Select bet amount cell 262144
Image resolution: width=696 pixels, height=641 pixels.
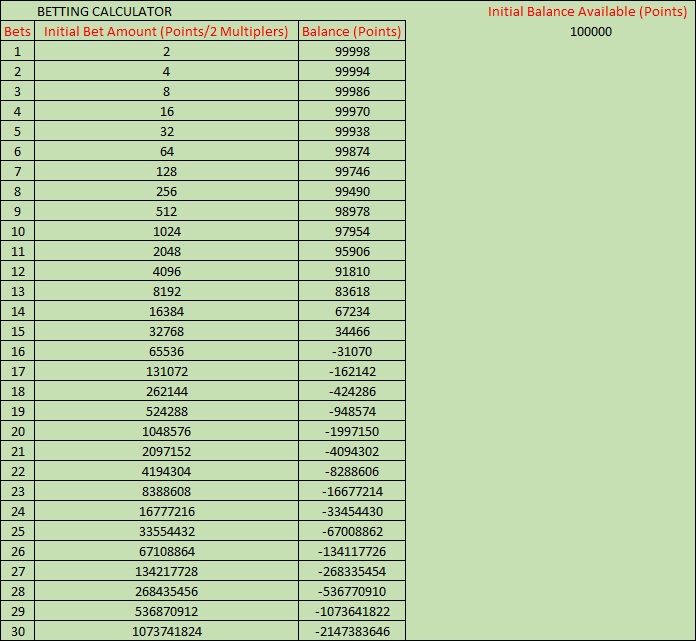click(166, 391)
